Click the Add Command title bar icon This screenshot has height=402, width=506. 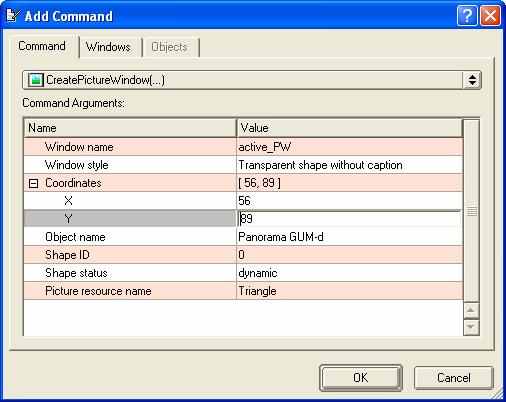point(13,15)
